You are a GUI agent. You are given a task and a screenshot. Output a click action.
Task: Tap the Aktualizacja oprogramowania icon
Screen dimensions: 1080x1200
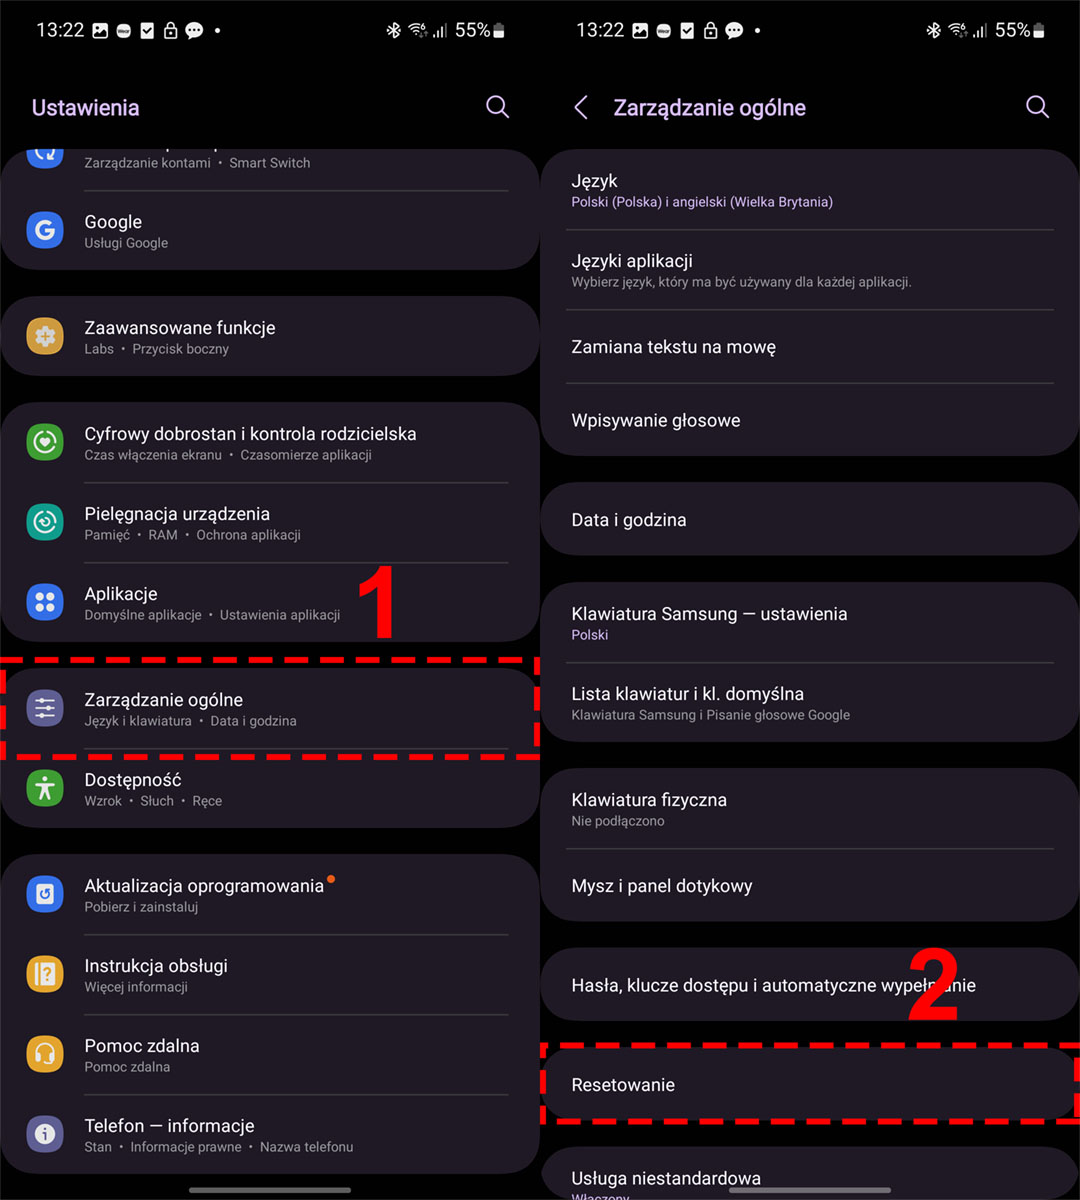tap(45, 894)
